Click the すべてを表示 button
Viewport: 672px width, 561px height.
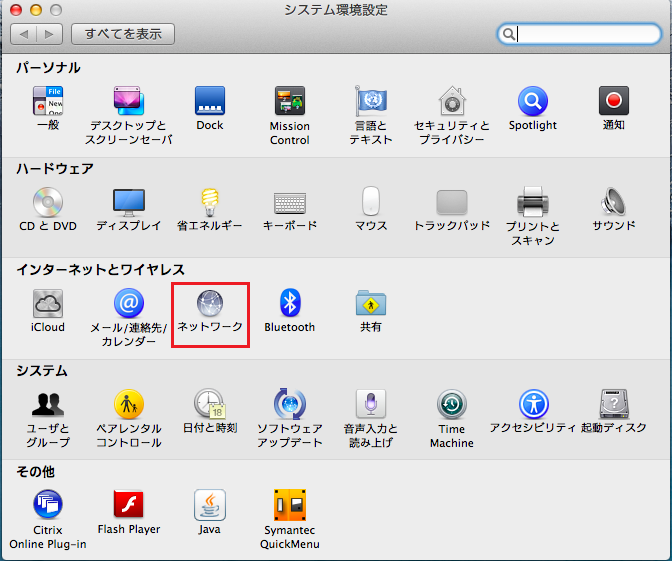(x=123, y=34)
